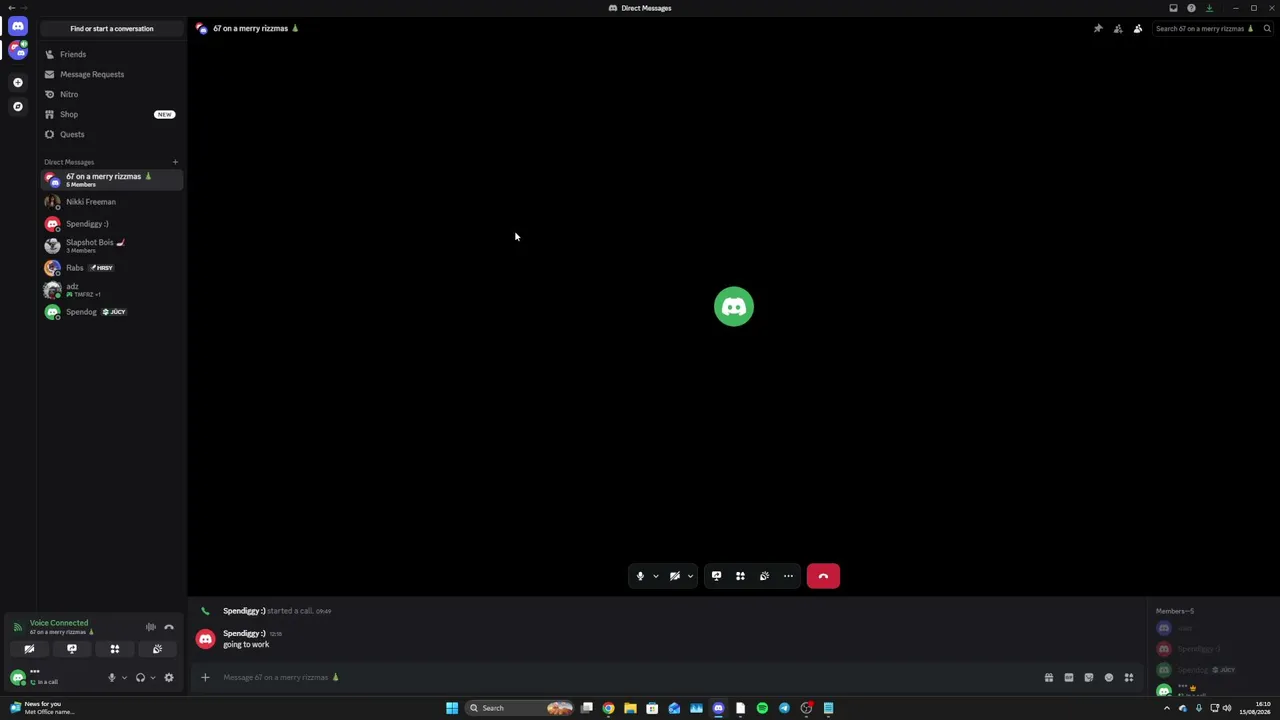The height and width of the screenshot is (720, 1280).
Task: Open soundboard from the voice panel
Action: (x=157, y=649)
